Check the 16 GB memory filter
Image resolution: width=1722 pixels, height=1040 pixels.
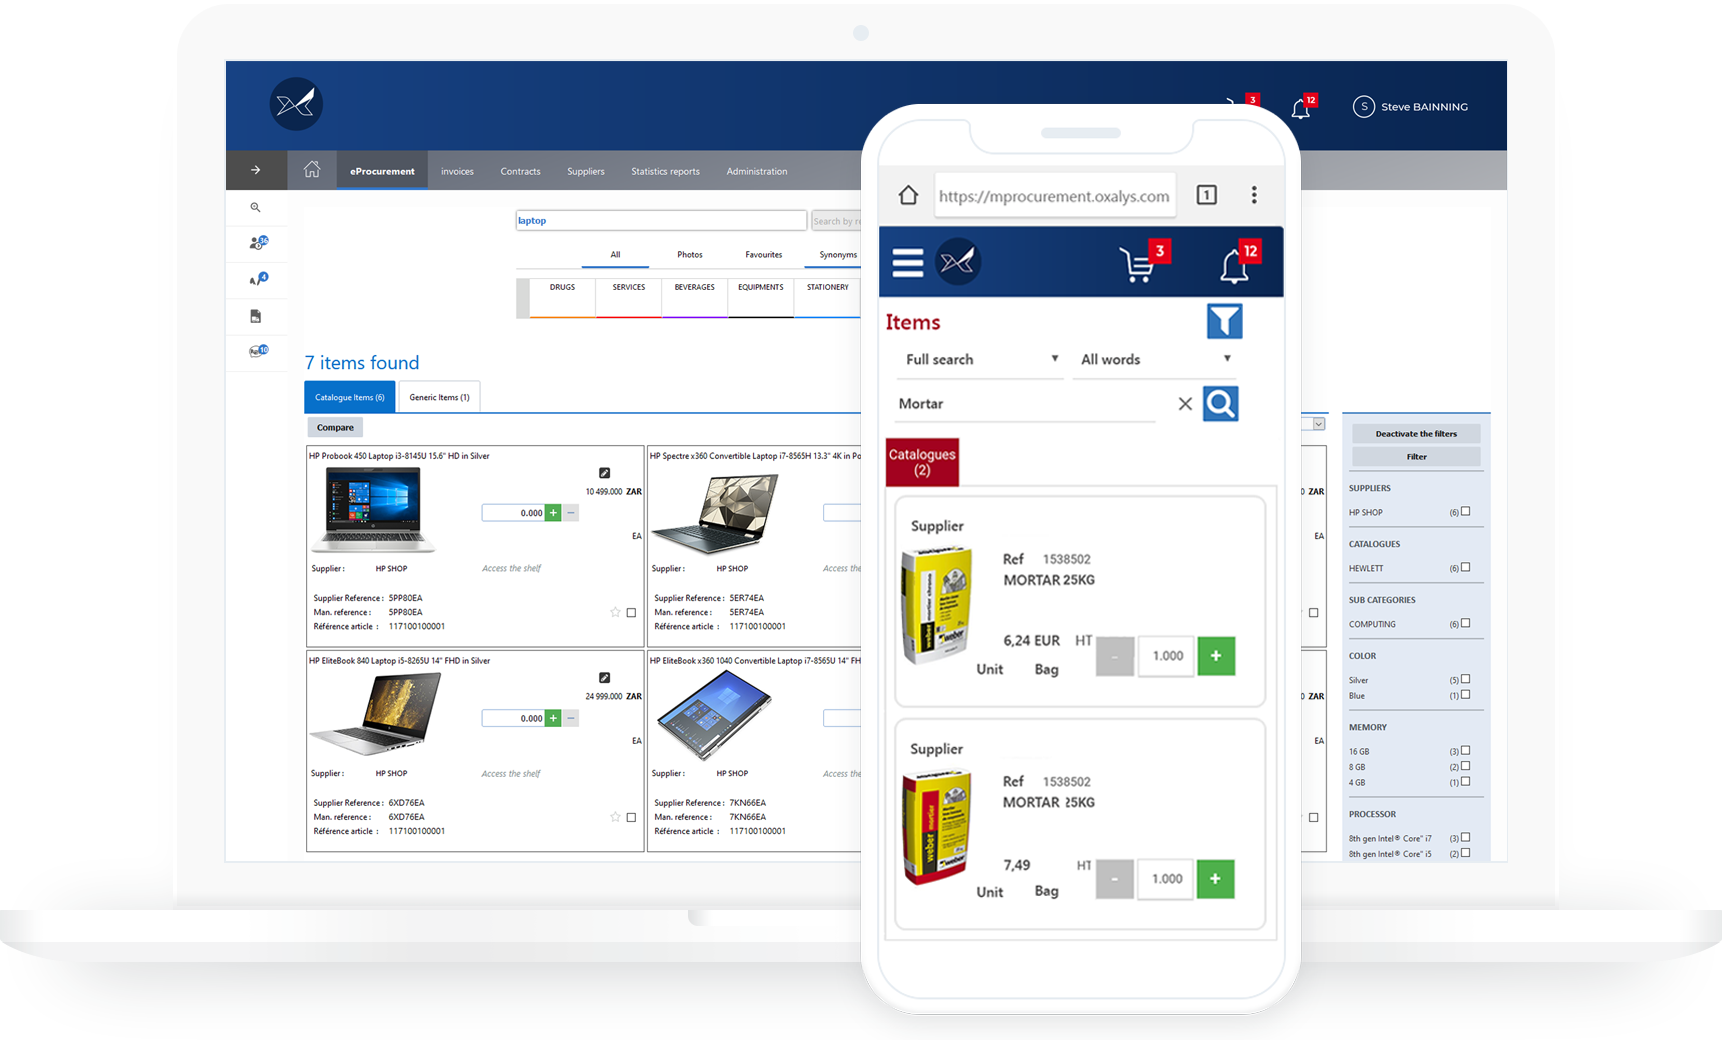click(1466, 751)
